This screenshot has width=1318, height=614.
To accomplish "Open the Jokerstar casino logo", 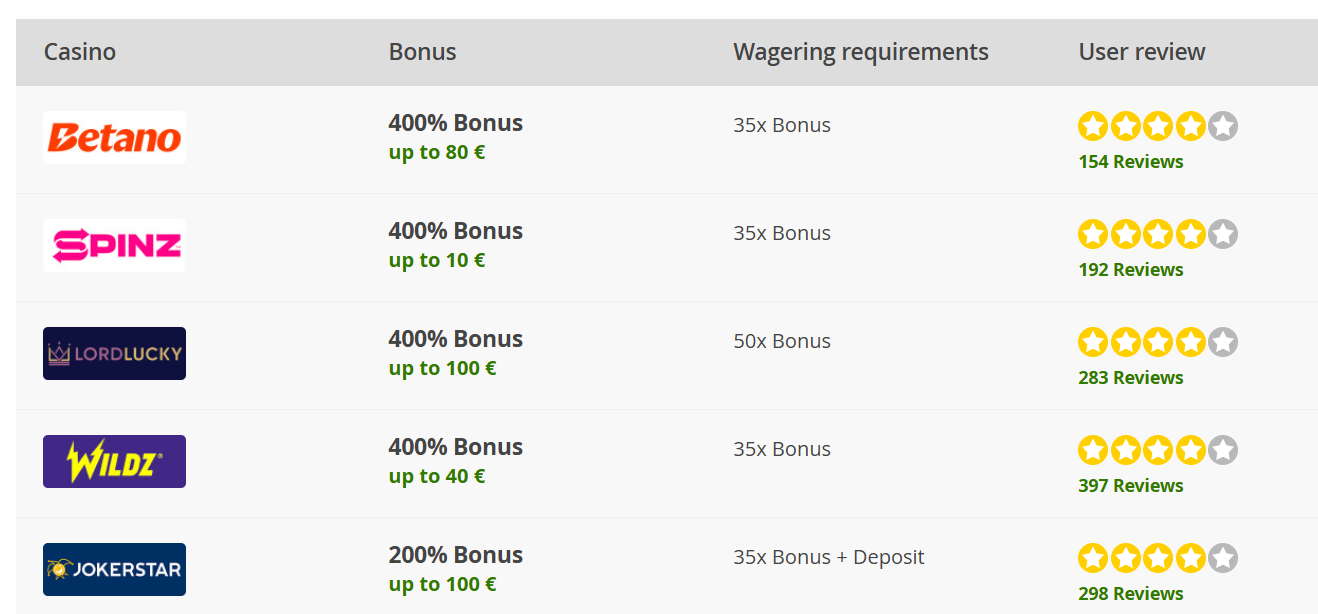I will [x=114, y=569].
